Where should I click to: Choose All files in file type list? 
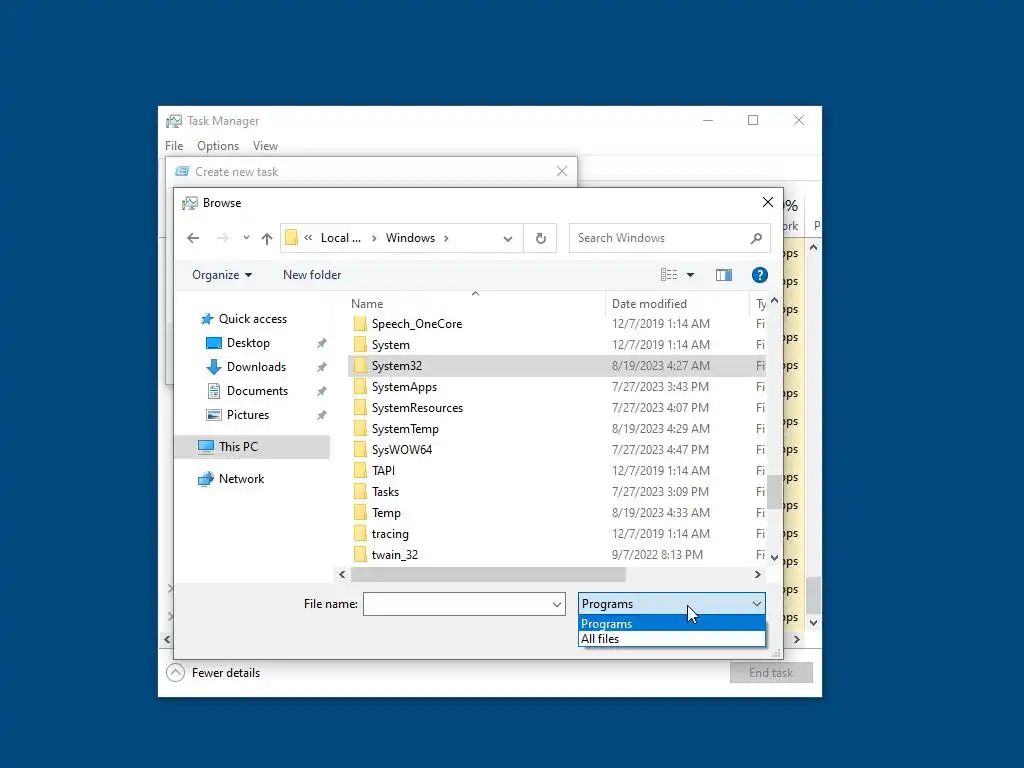point(671,639)
